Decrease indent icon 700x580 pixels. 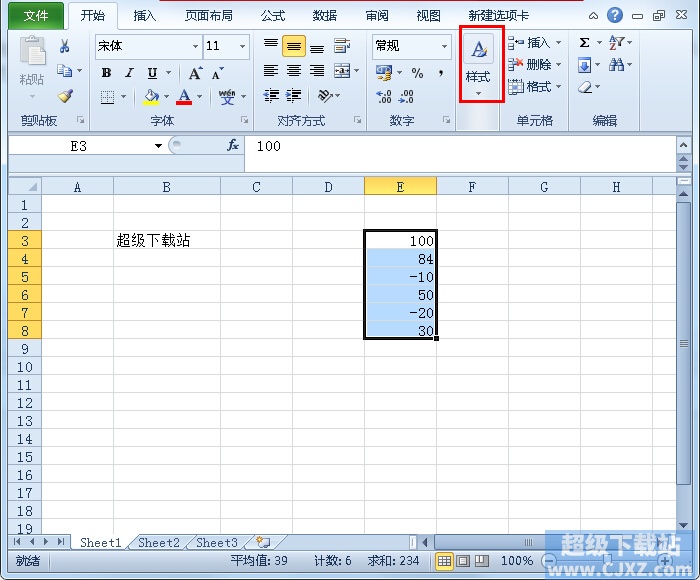[x=271, y=96]
